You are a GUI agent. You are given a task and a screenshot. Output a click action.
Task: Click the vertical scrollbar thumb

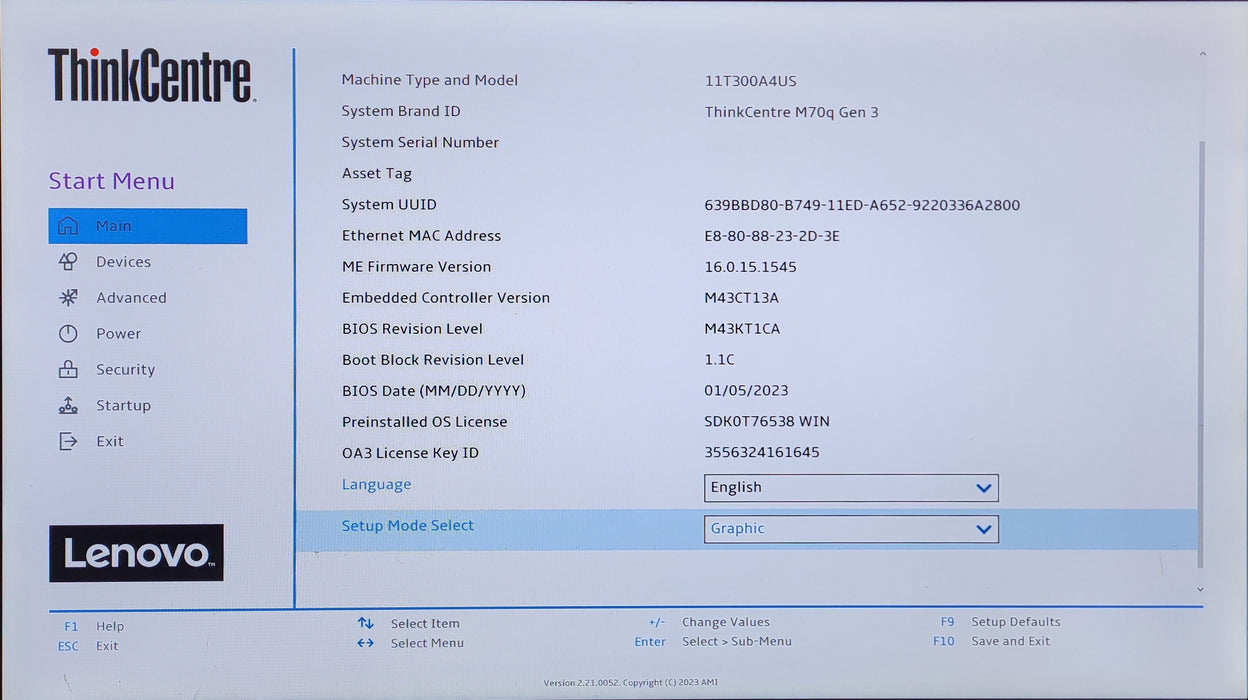point(1201,355)
